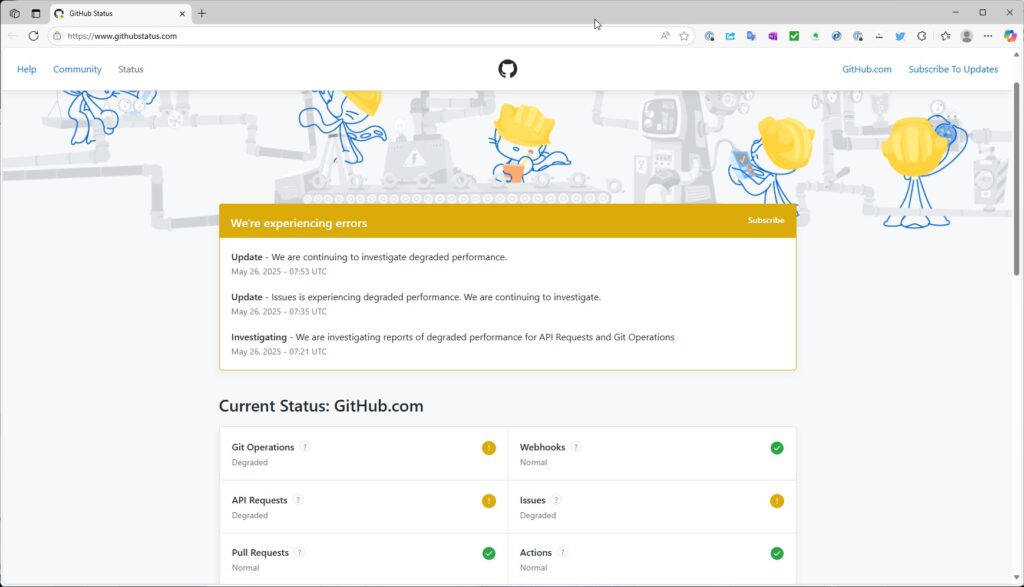
Task: Click Git Operations degraded warning icon
Action: tap(488, 448)
